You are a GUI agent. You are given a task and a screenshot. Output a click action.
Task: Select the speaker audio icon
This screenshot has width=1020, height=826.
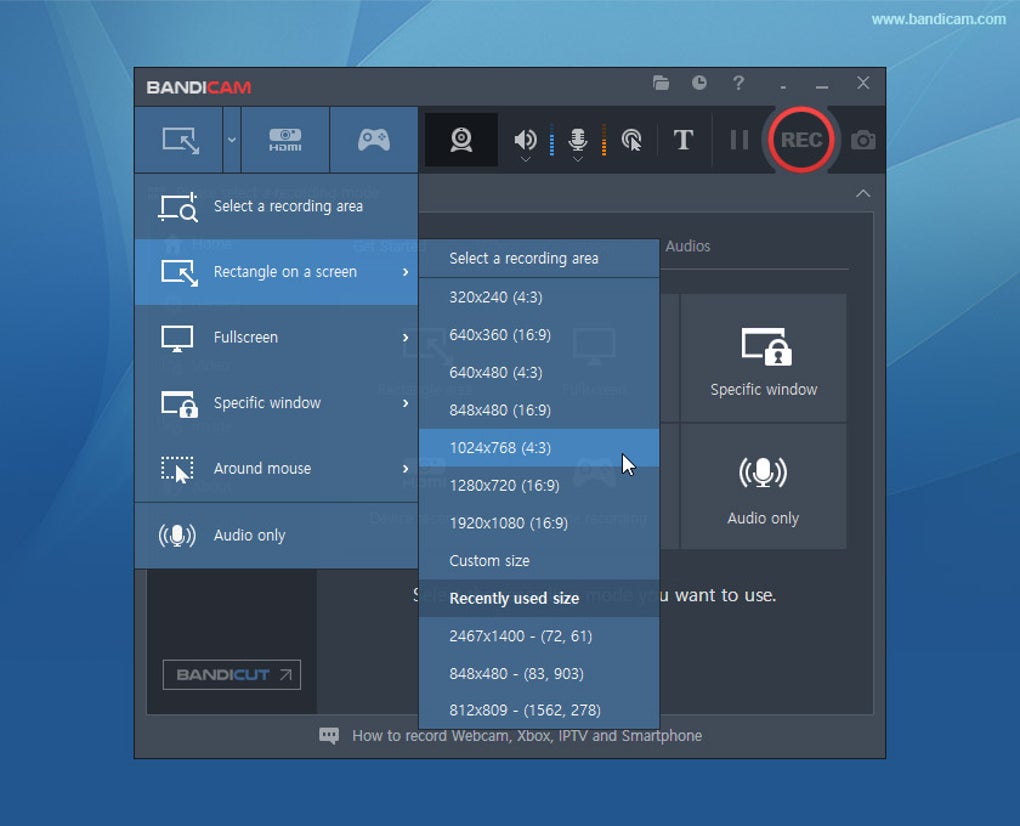pyautogui.click(x=524, y=138)
